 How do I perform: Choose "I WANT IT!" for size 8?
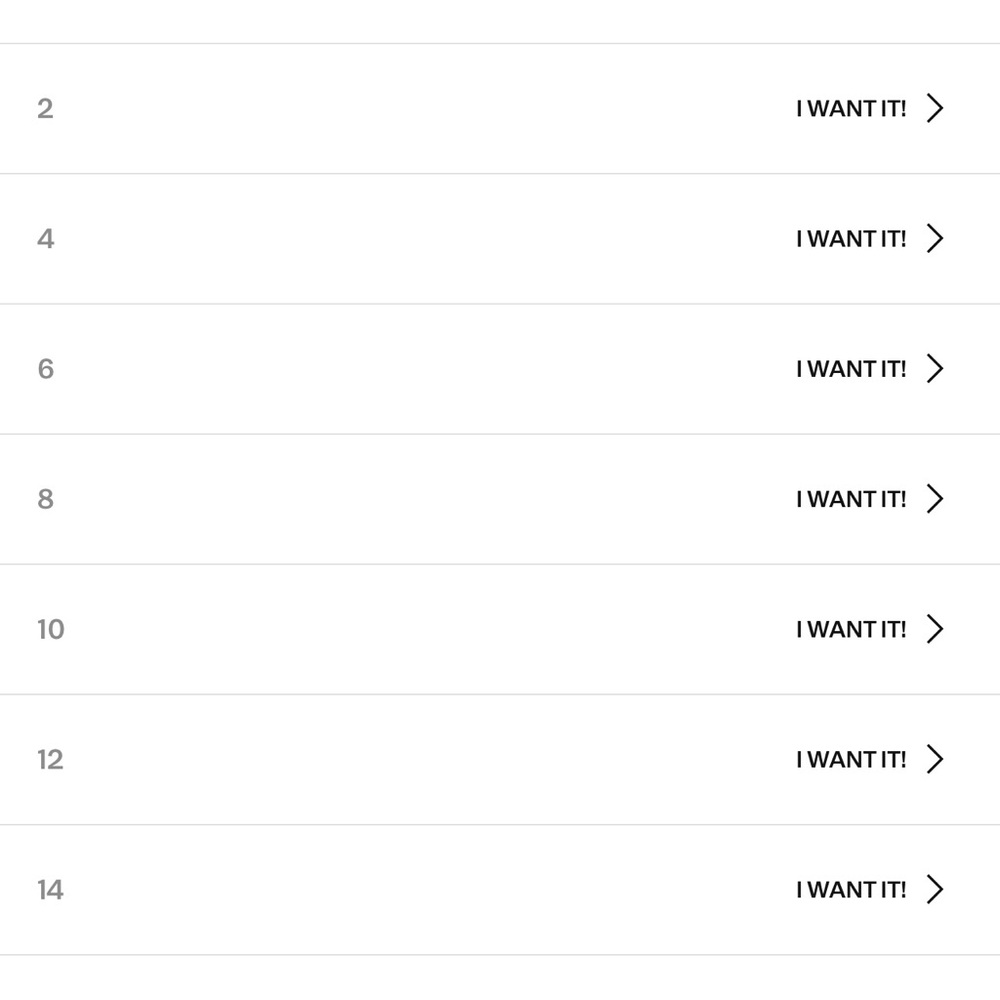(x=851, y=499)
